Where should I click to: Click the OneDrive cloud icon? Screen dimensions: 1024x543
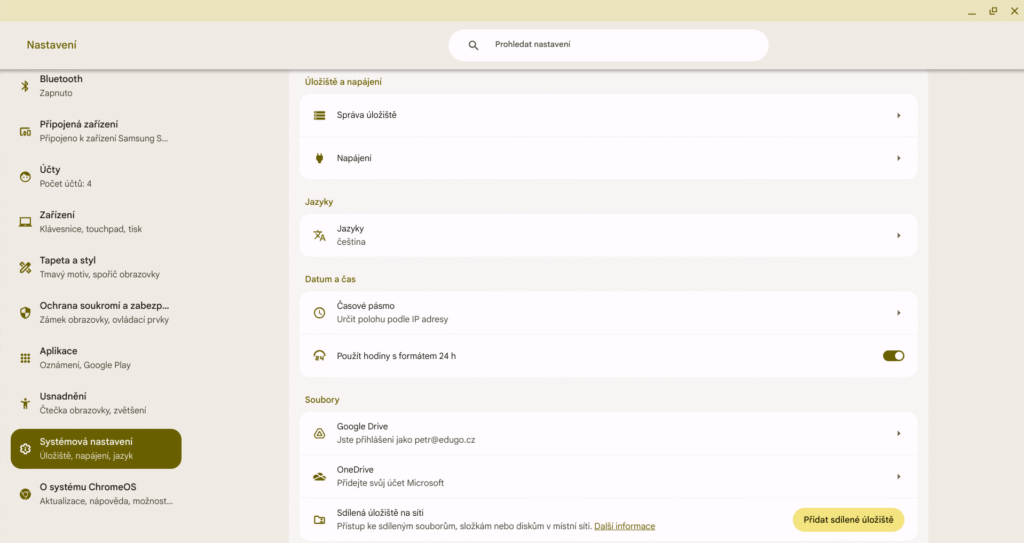click(320, 477)
